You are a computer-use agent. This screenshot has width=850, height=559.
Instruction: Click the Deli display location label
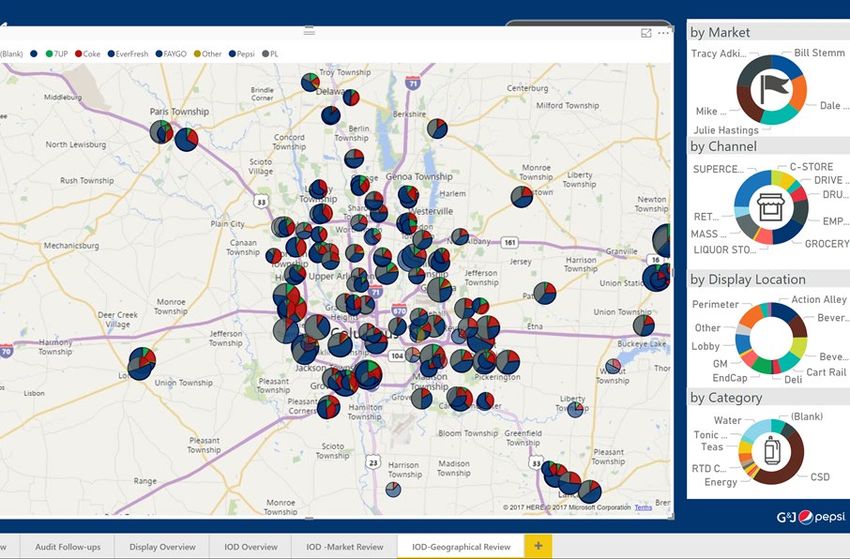[793, 380]
